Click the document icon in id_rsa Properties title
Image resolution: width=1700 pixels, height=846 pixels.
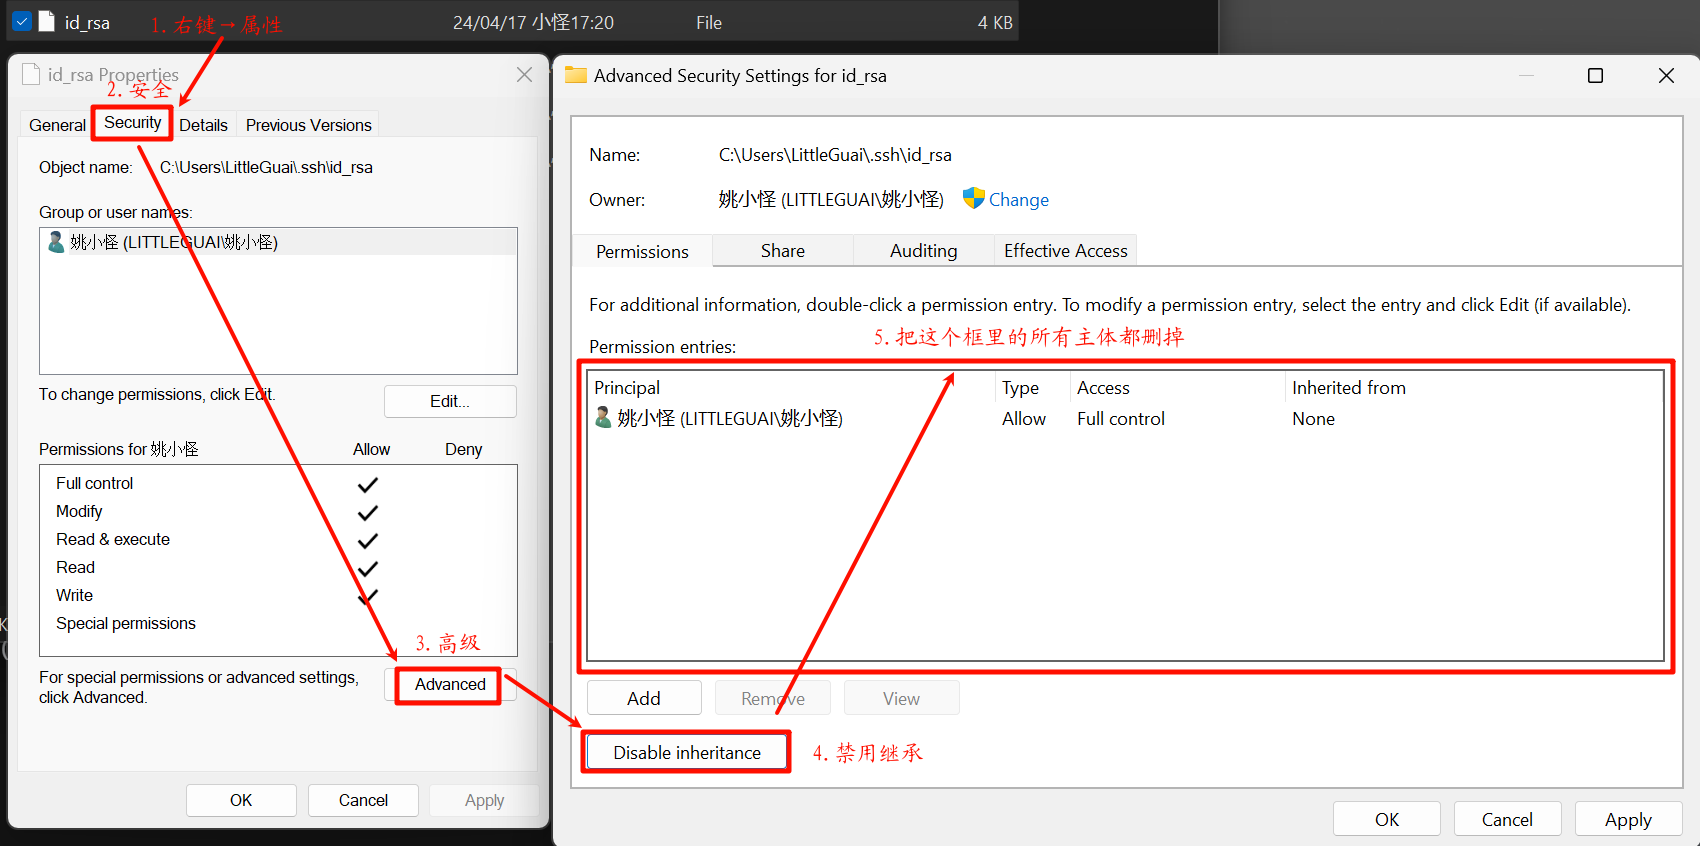tap(31, 75)
